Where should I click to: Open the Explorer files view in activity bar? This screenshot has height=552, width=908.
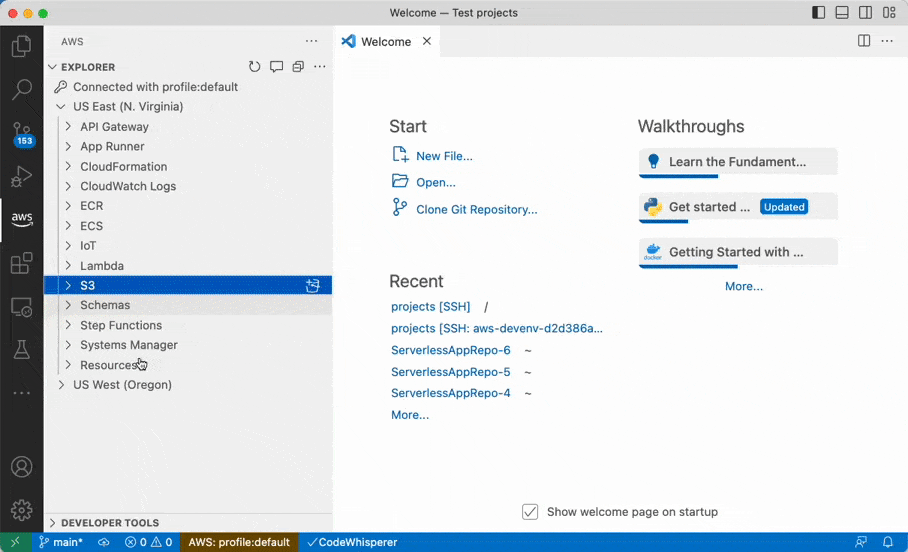click(21, 46)
